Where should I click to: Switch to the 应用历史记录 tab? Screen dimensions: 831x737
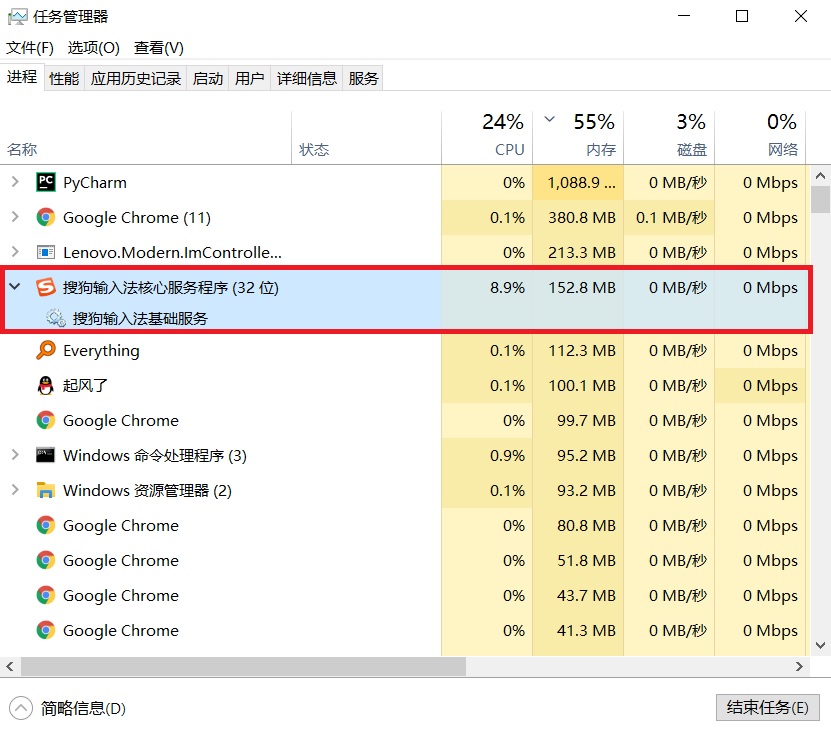point(136,78)
